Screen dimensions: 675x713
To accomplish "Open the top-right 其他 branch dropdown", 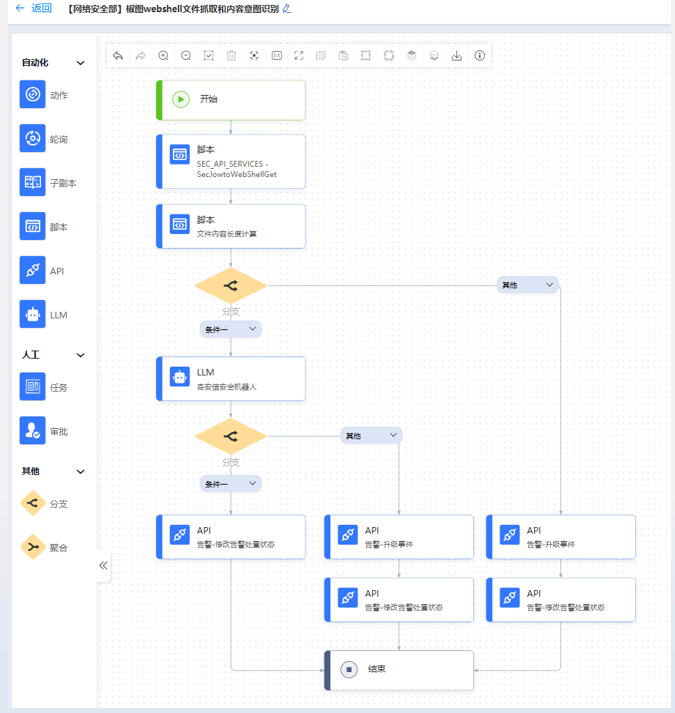I will pos(528,285).
